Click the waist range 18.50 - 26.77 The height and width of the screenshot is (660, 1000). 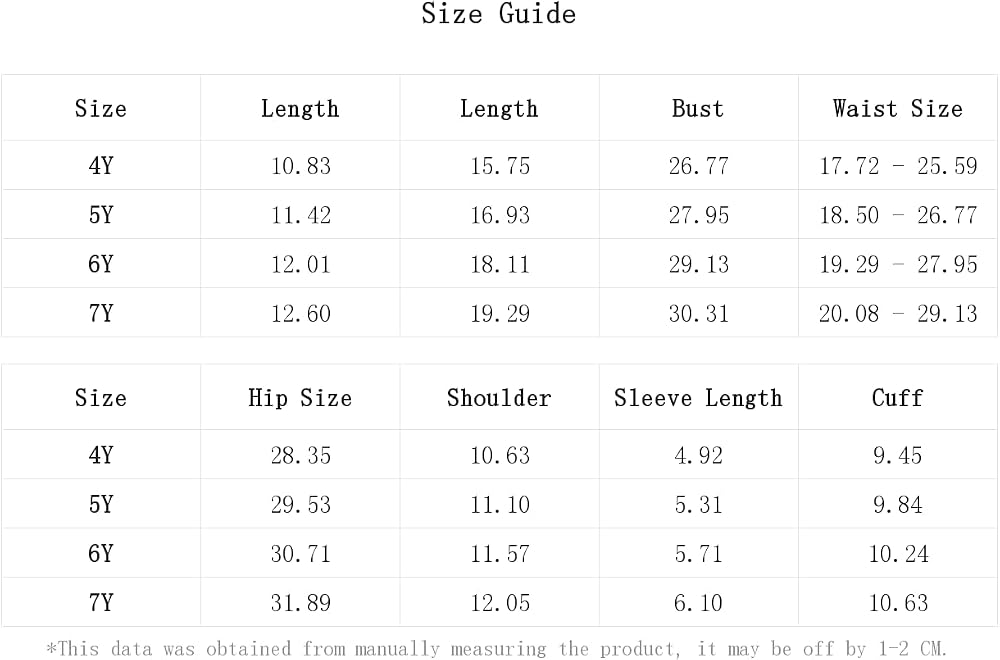tap(898, 215)
